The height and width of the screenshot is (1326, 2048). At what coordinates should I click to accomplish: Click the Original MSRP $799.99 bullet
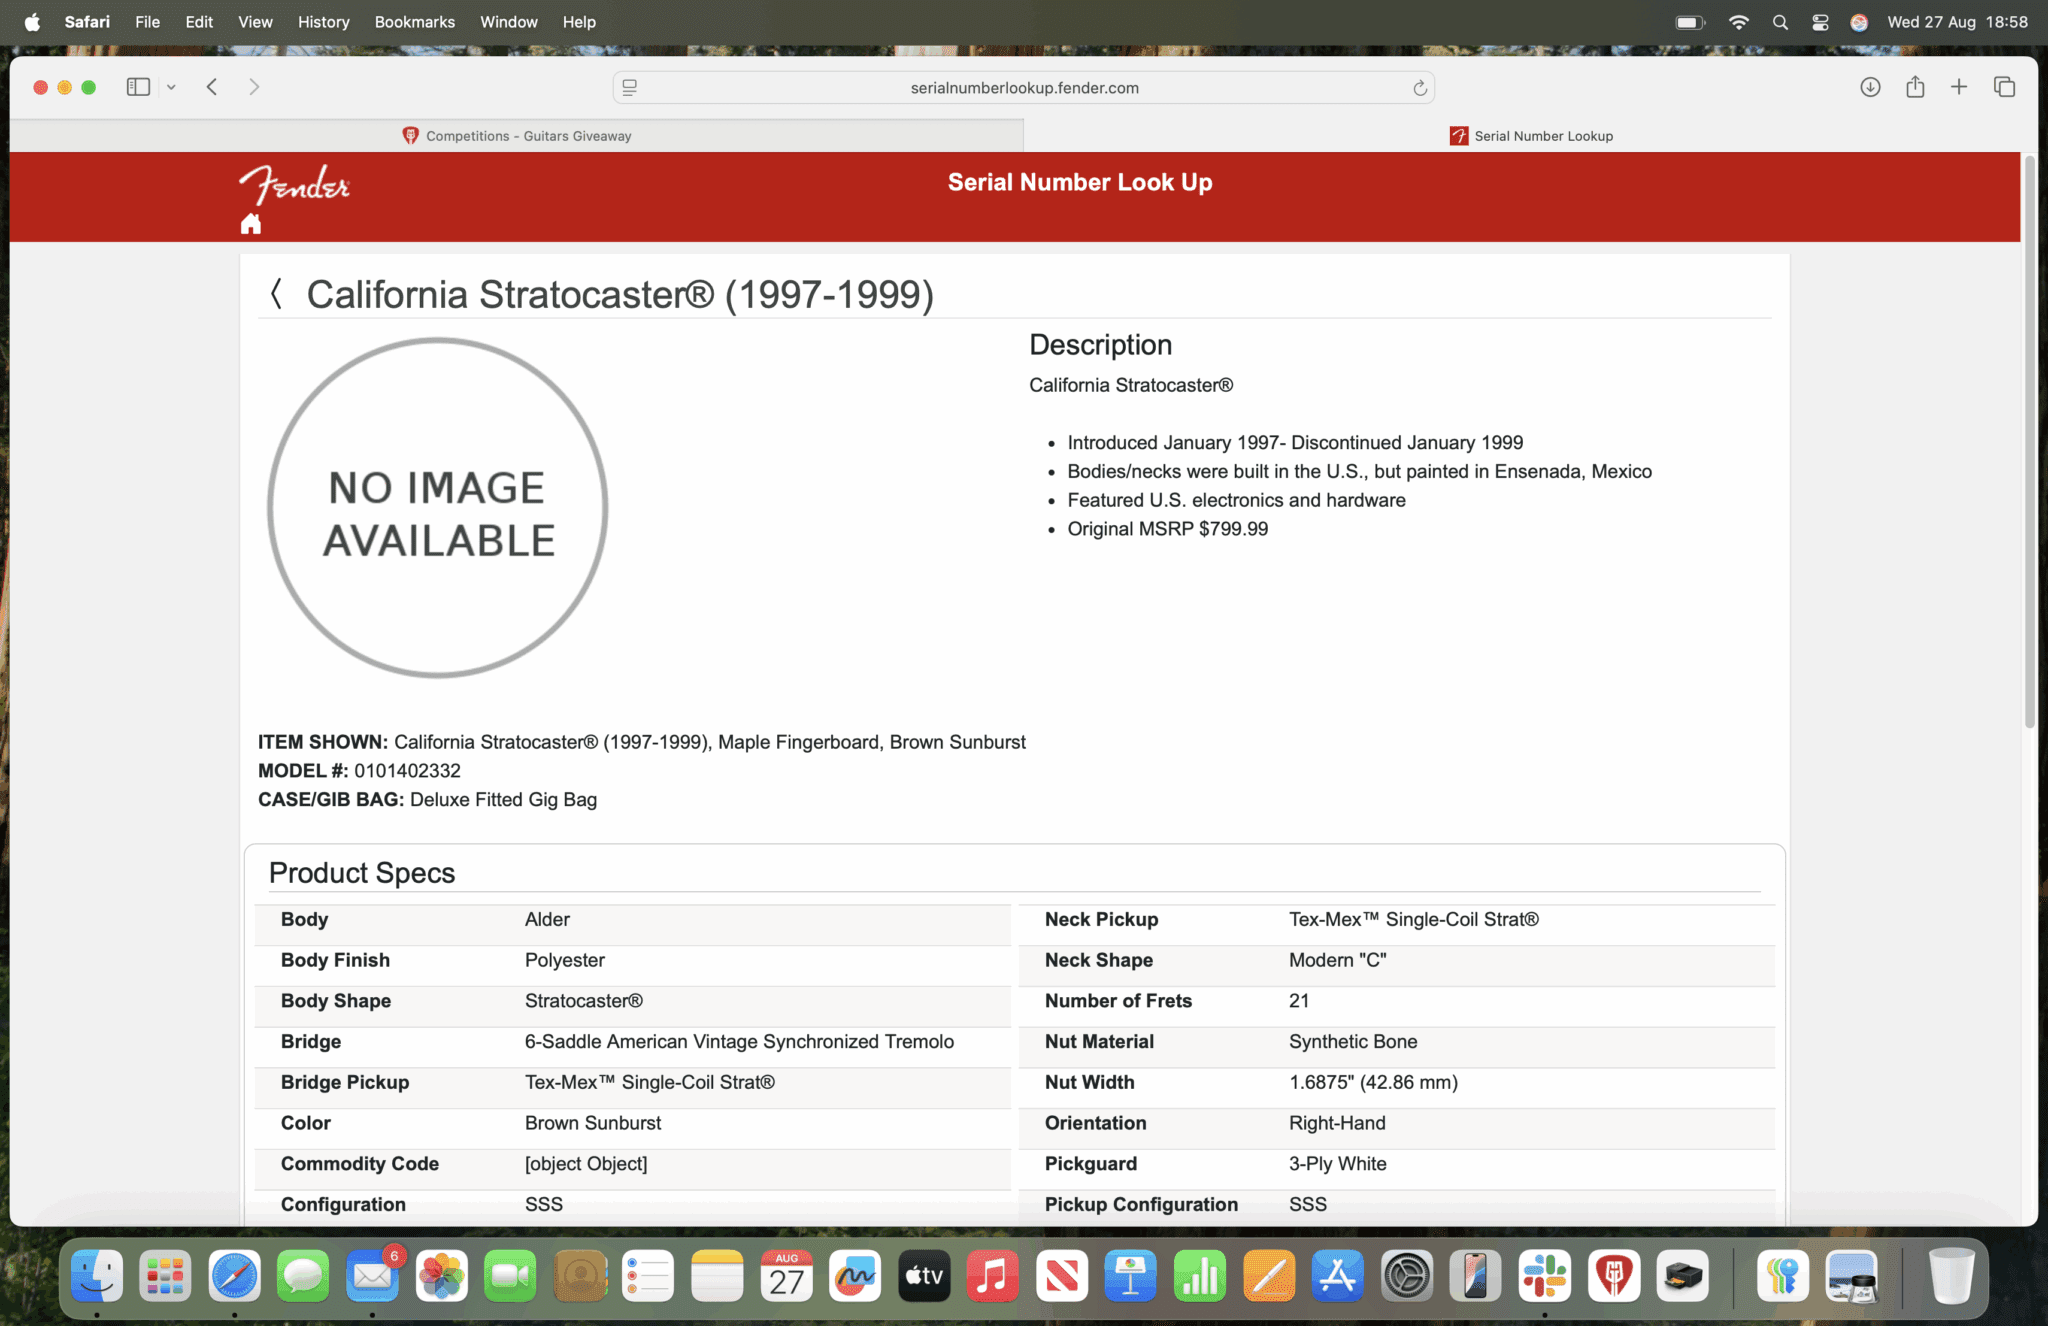(1167, 529)
